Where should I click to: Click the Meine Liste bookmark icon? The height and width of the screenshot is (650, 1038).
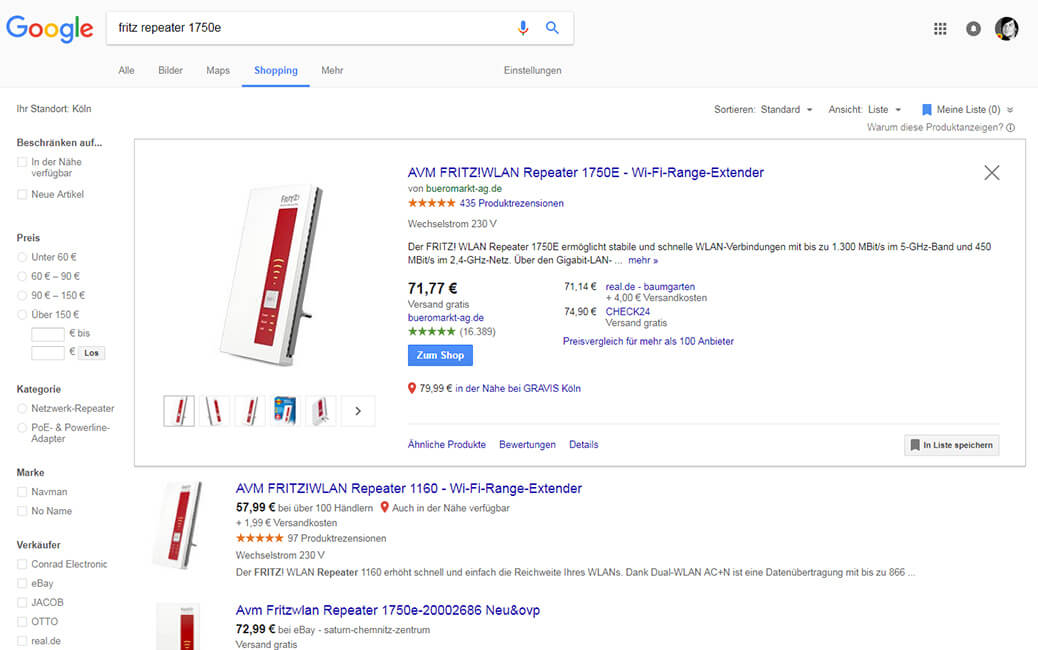(x=927, y=109)
